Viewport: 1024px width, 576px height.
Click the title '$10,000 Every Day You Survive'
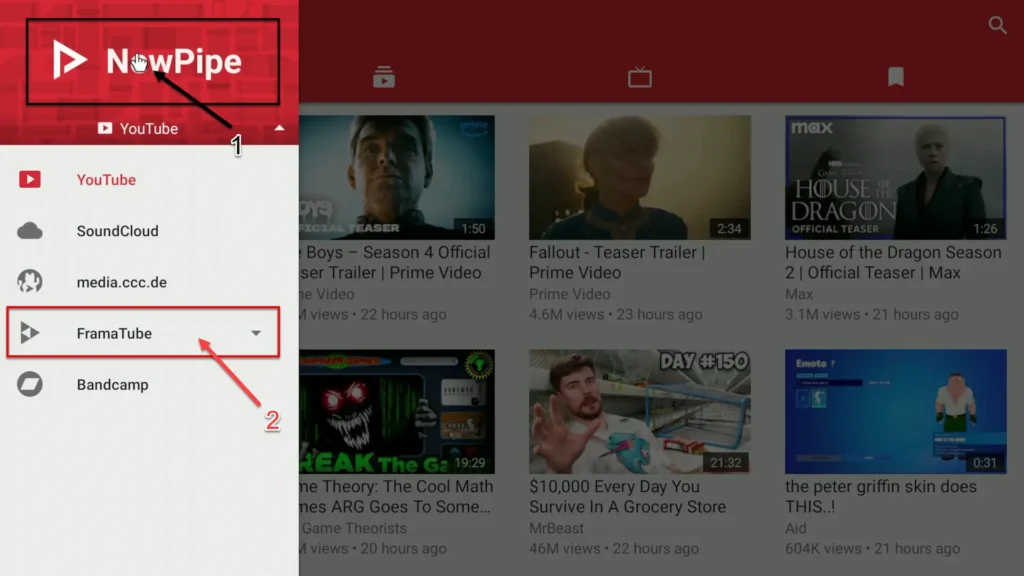(628, 496)
